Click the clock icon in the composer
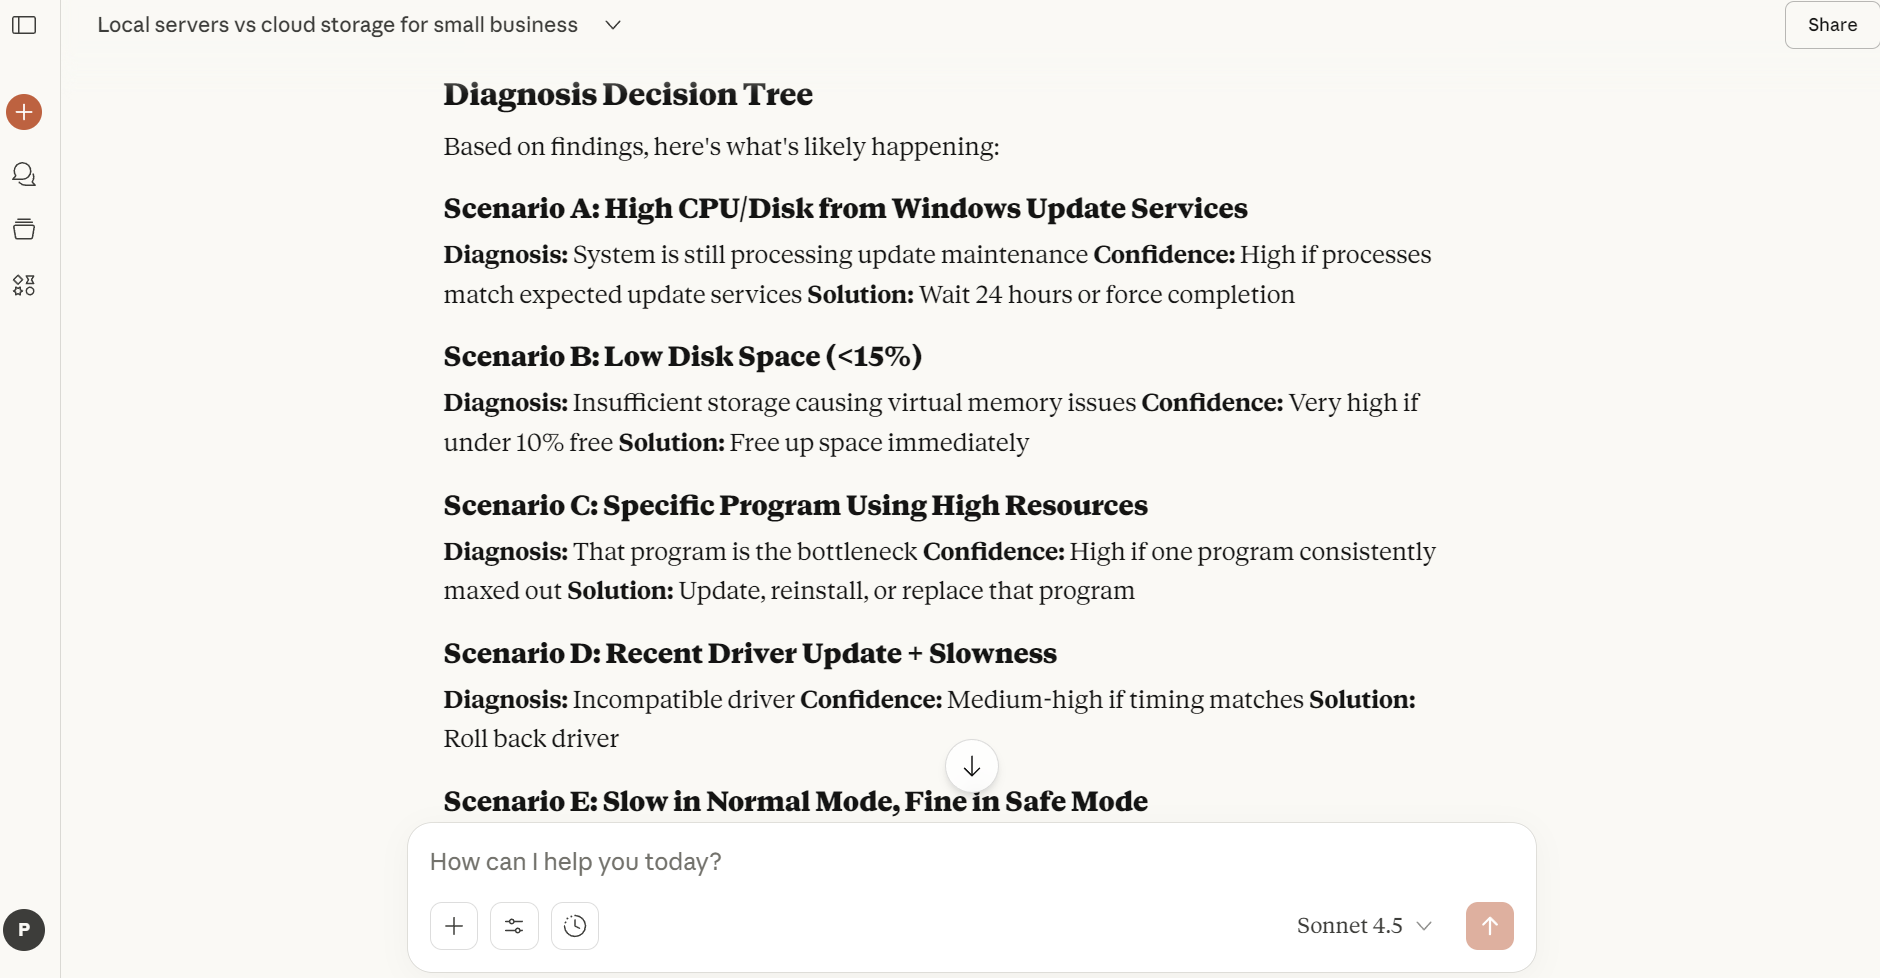1880x978 pixels. point(575,926)
